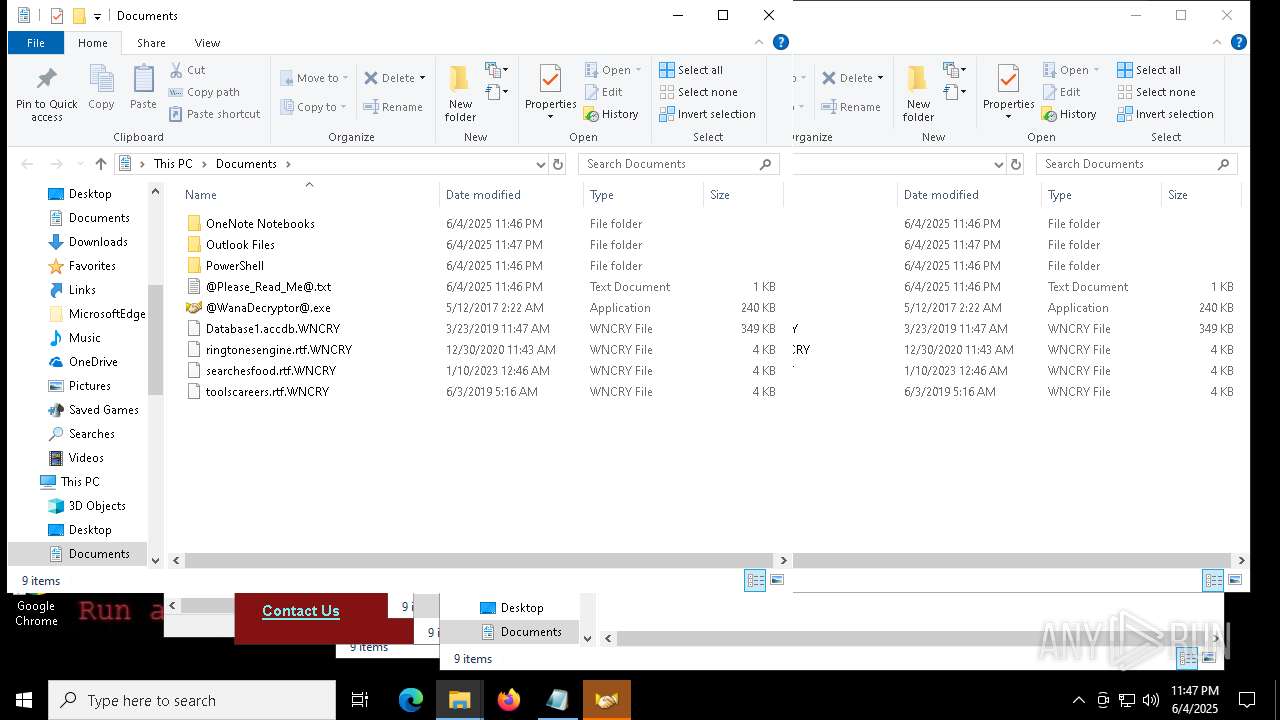Click History in back window ribbon

[x=1069, y=114]
